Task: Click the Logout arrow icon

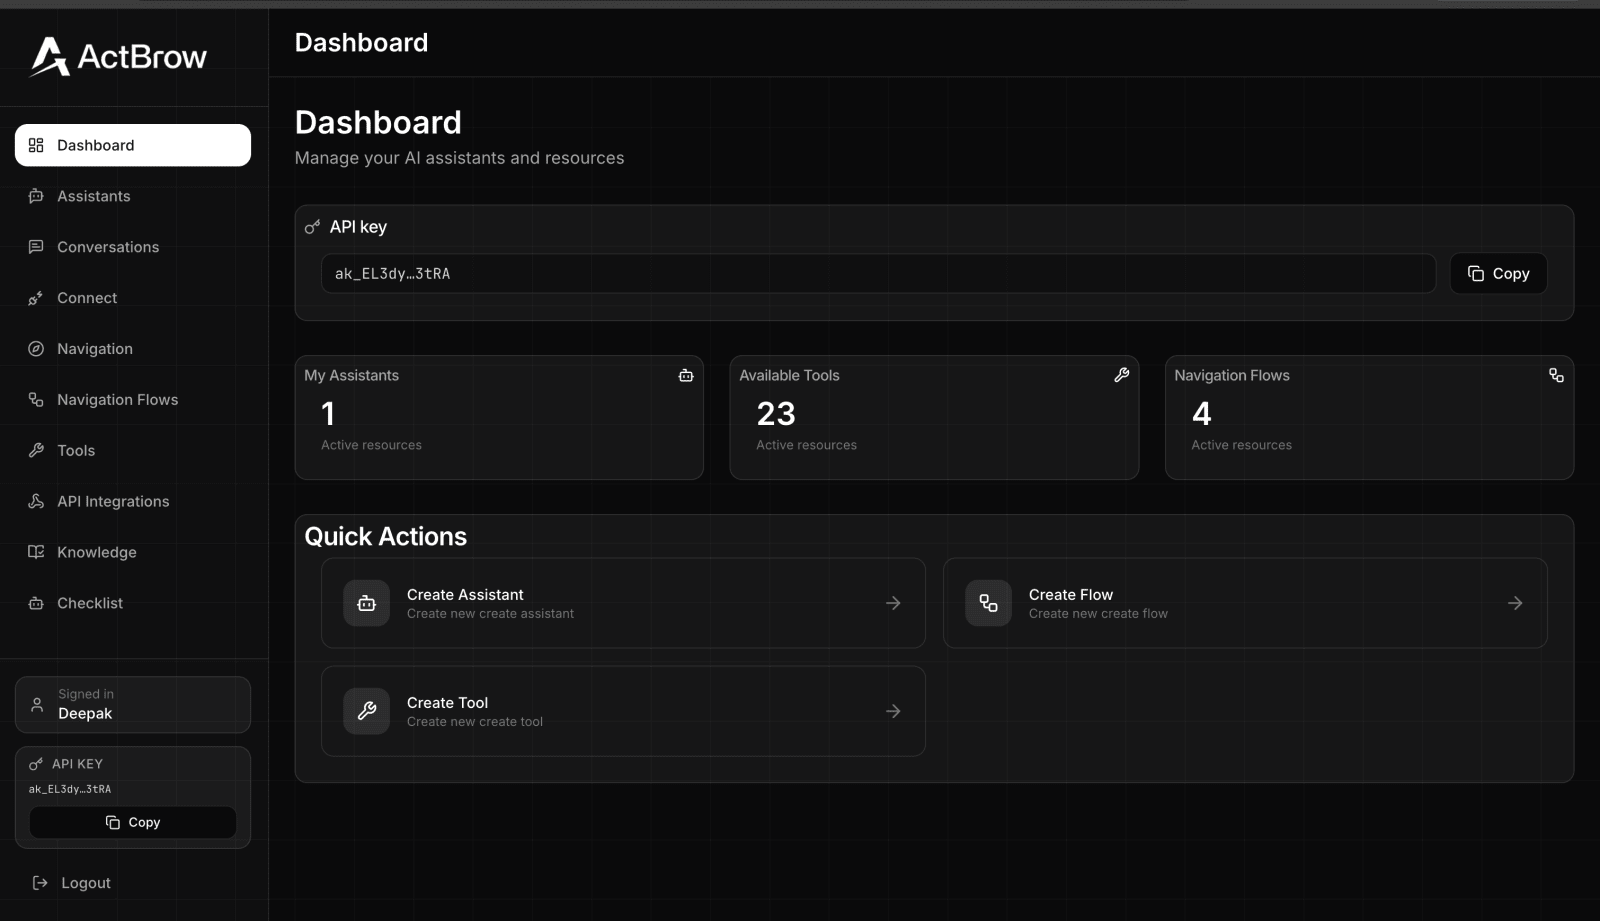Action: (x=40, y=883)
